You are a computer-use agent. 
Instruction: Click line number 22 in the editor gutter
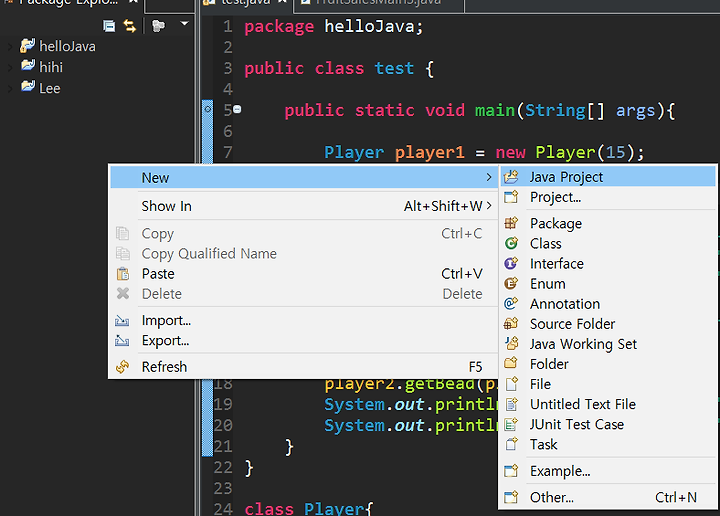point(223,467)
